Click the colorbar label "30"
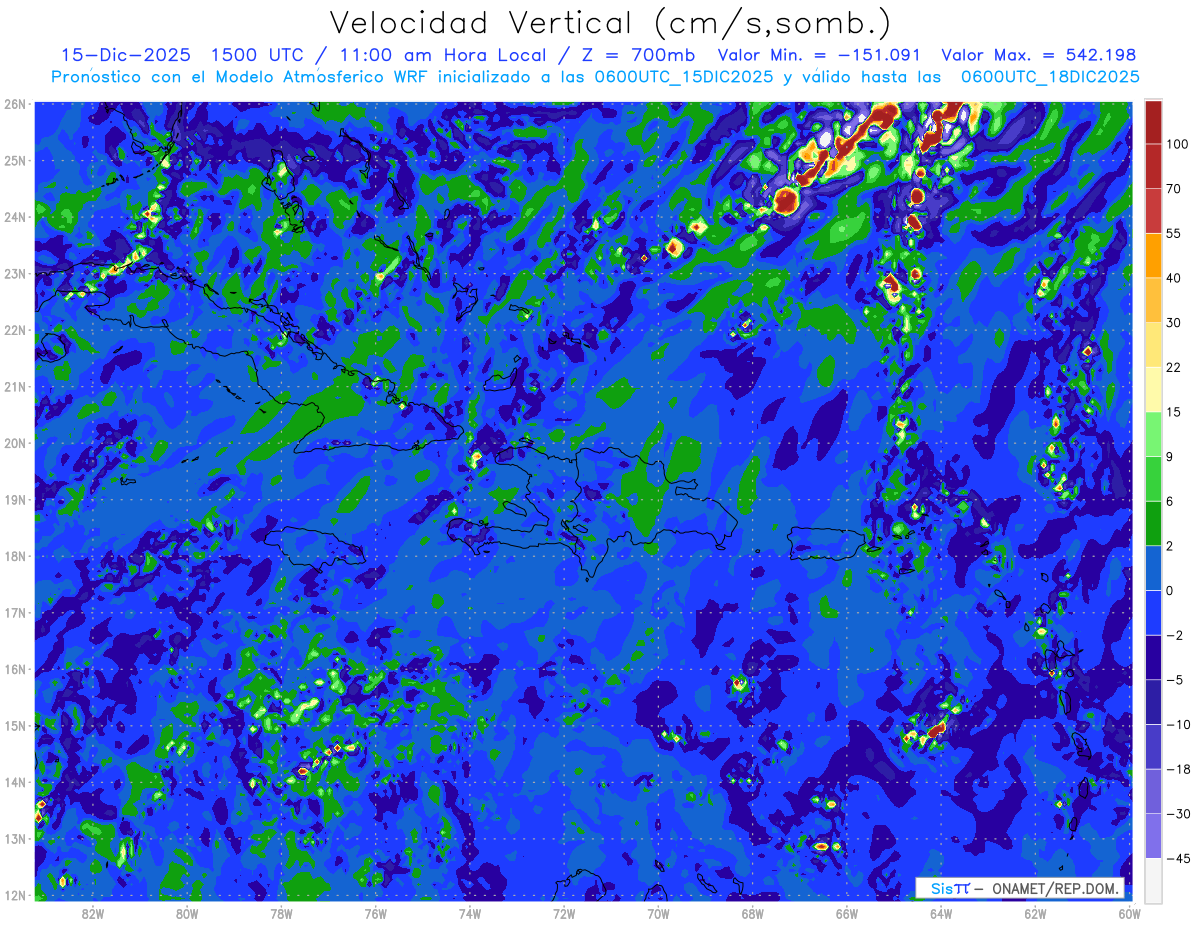Screen dimensions: 1200x927 pyautogui.click(x=1174, y=322)
